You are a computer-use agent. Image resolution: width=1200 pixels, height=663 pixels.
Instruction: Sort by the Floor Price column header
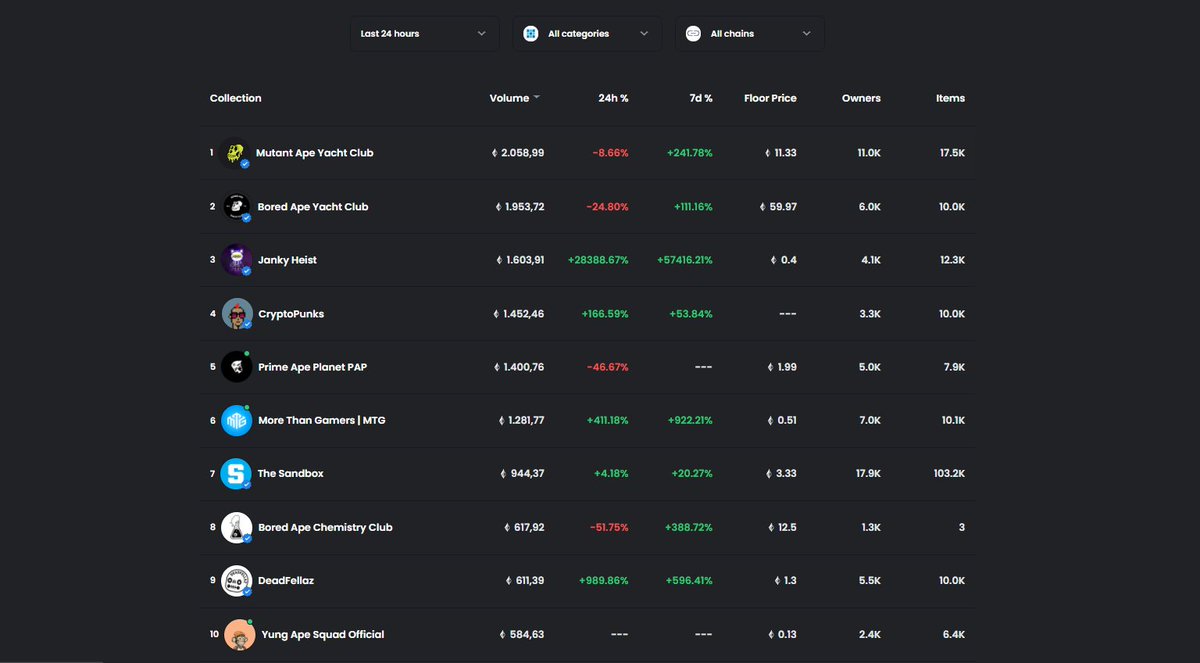point(770,98)
